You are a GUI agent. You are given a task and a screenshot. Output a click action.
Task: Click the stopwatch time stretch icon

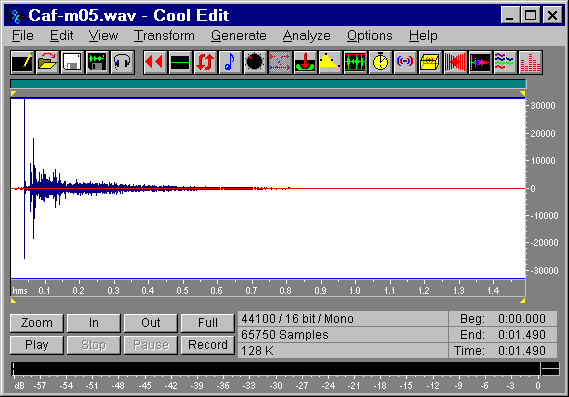click(380, 62)
